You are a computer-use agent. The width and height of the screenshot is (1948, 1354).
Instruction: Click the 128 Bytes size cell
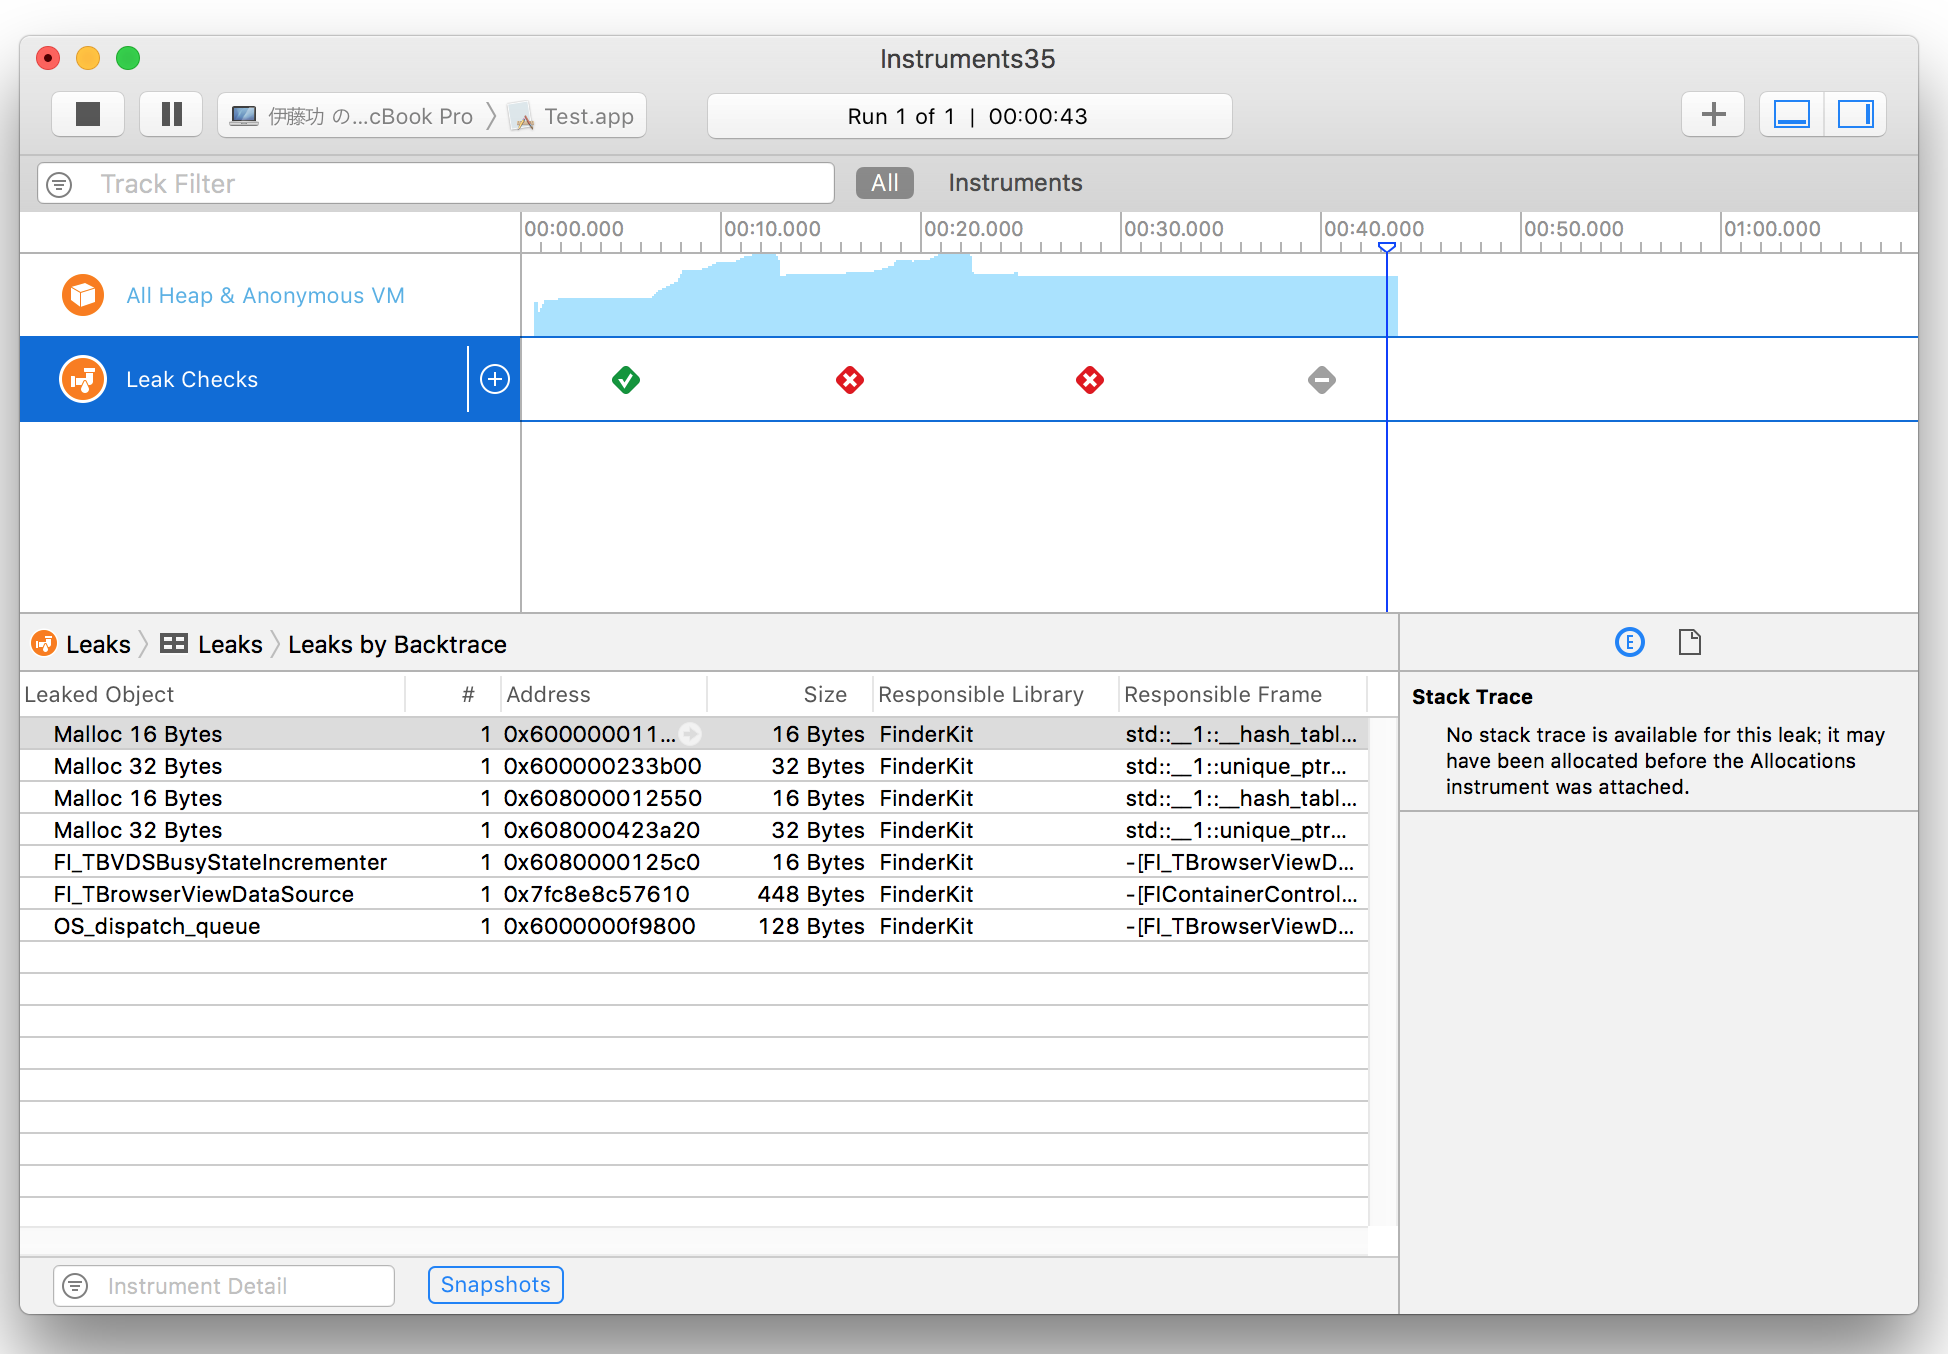(x=811, y=926)
